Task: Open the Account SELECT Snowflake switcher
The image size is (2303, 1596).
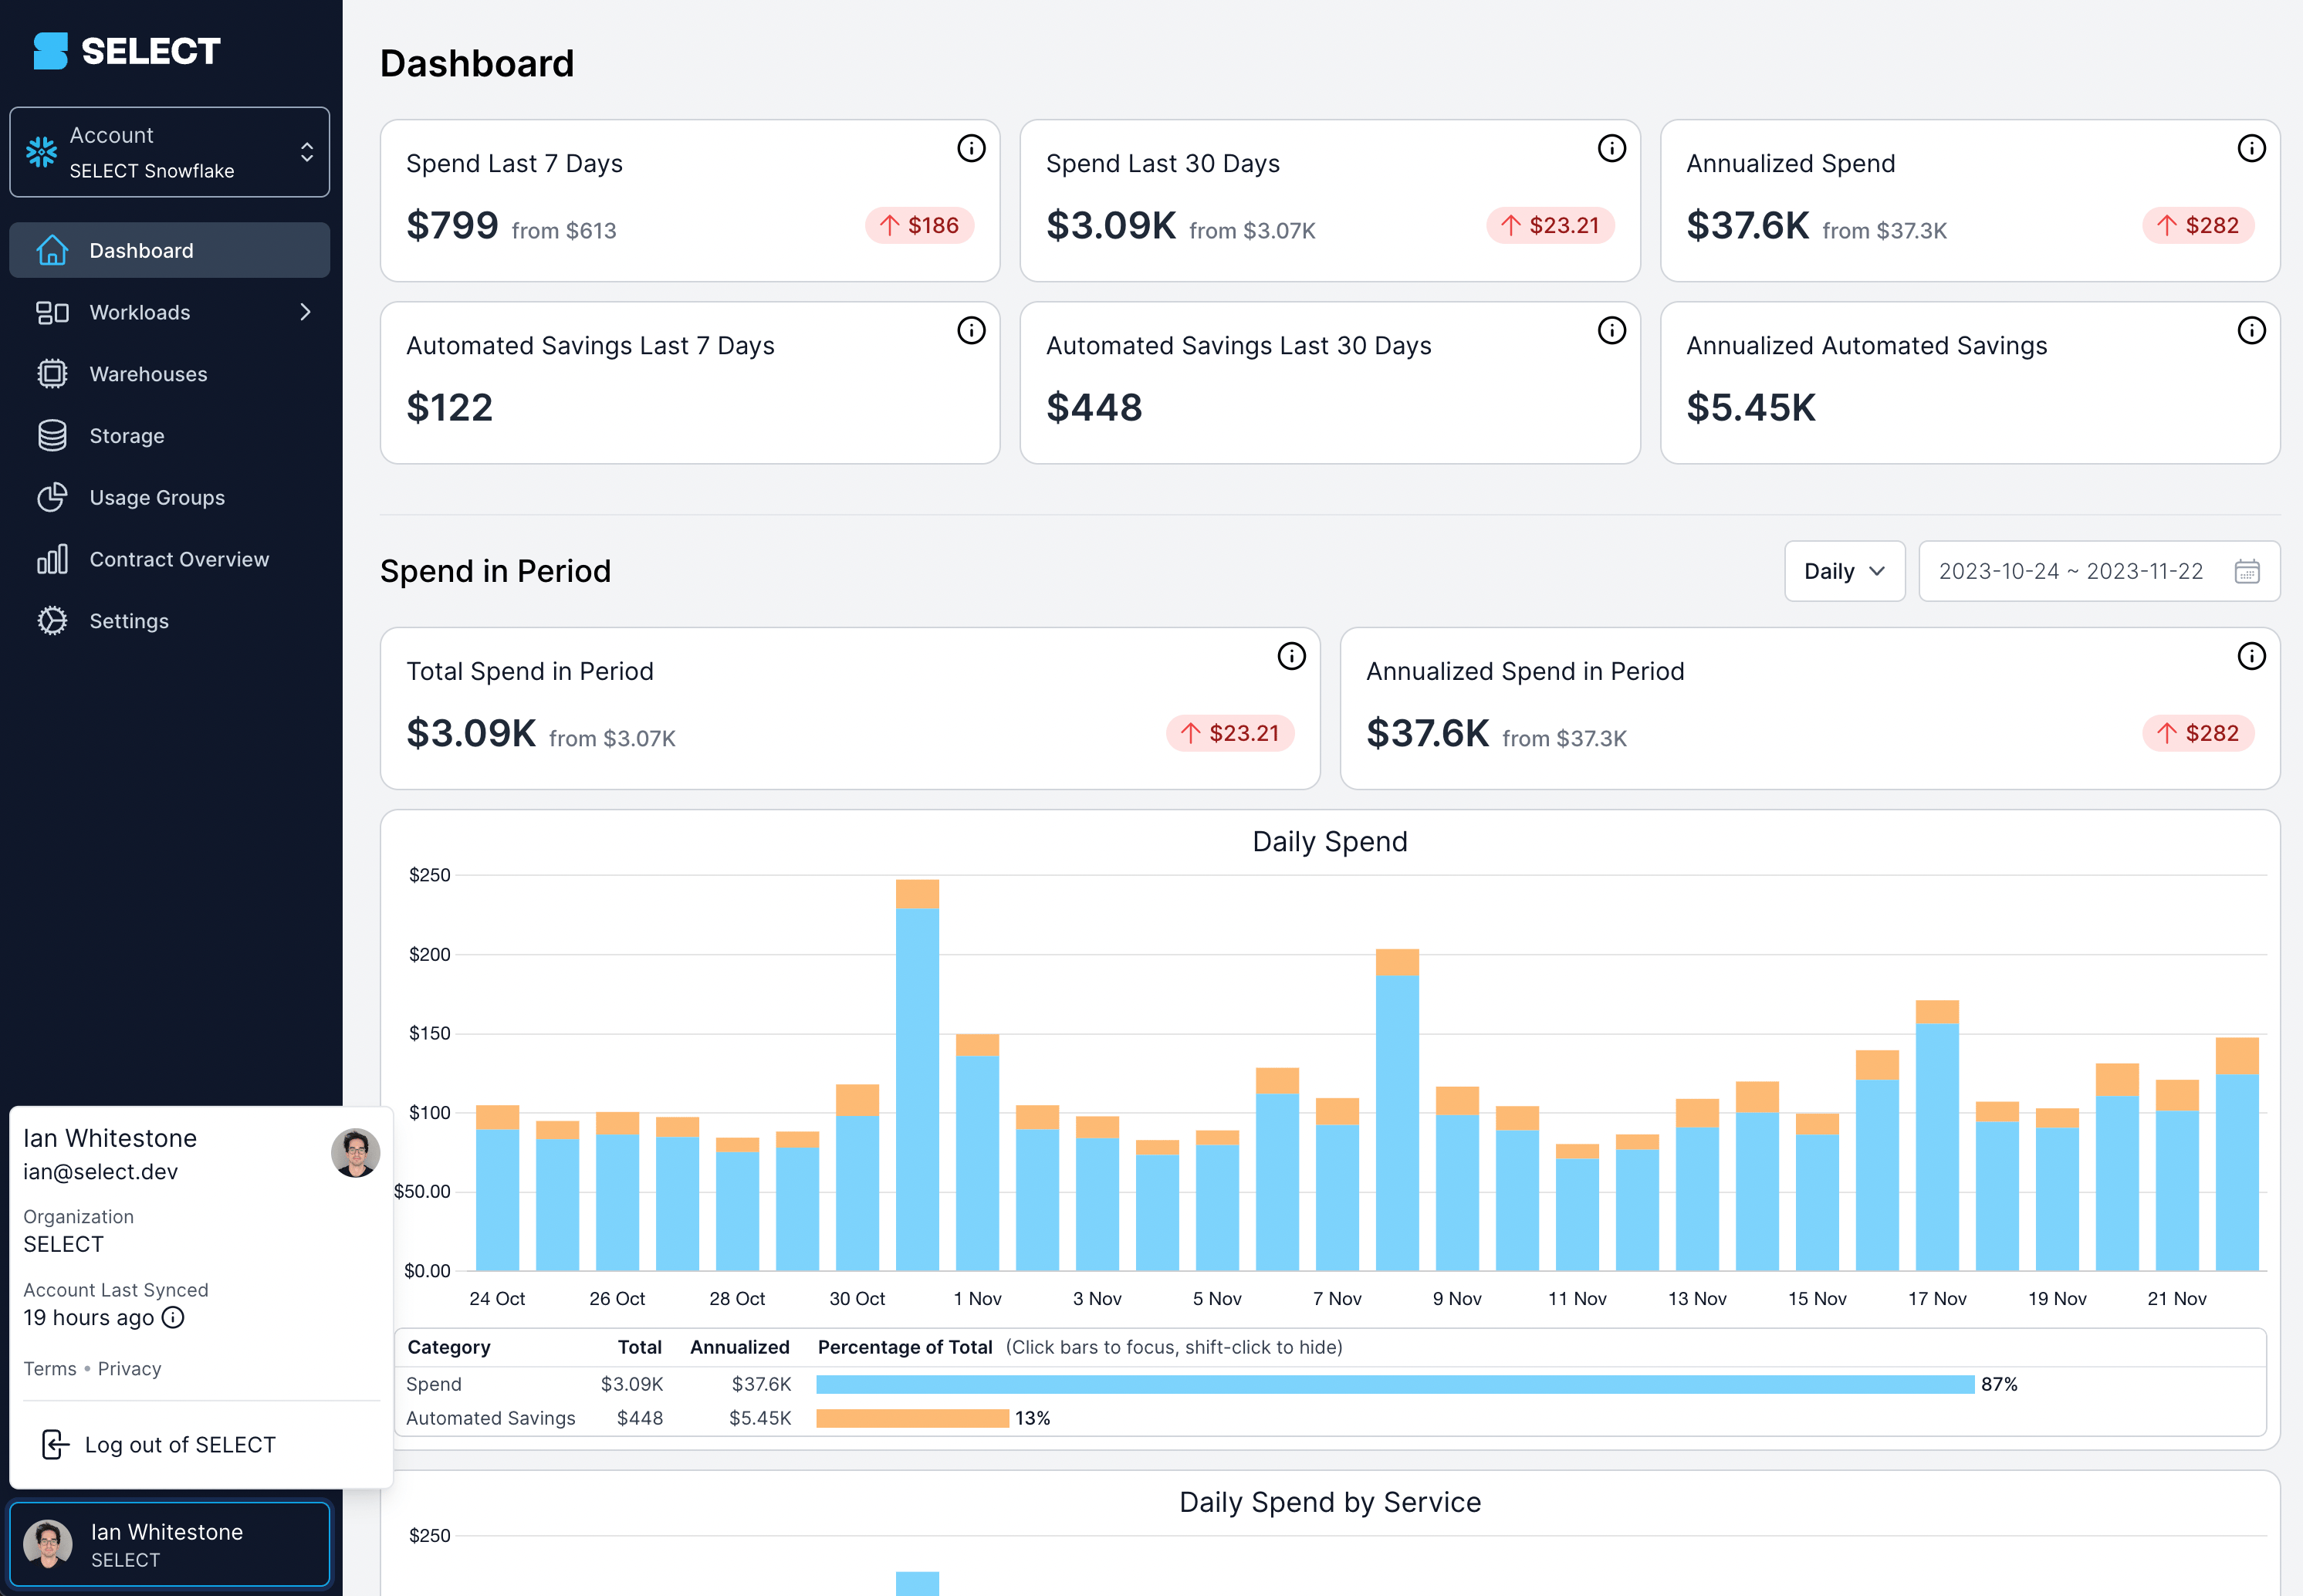Action: (169, 152)
